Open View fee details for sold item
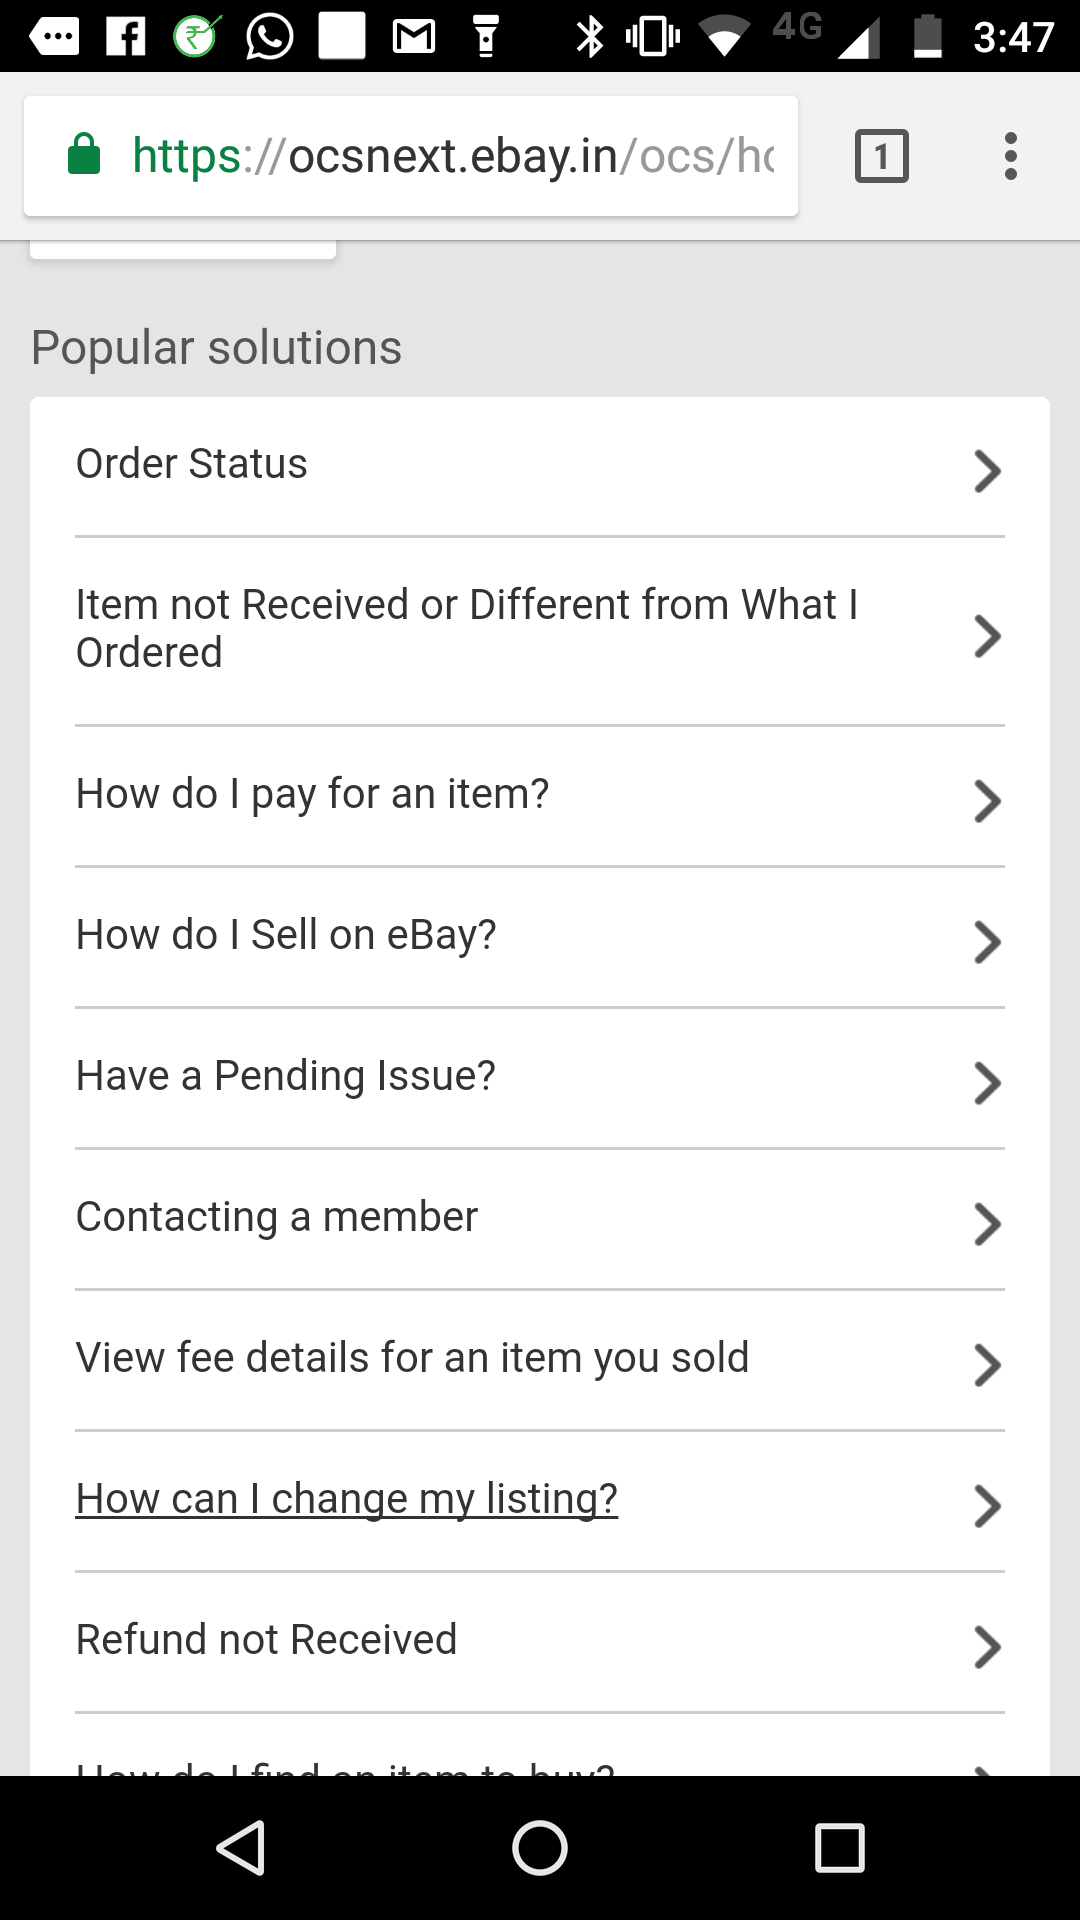The image size is (1080, 1920). [412, 1358]
